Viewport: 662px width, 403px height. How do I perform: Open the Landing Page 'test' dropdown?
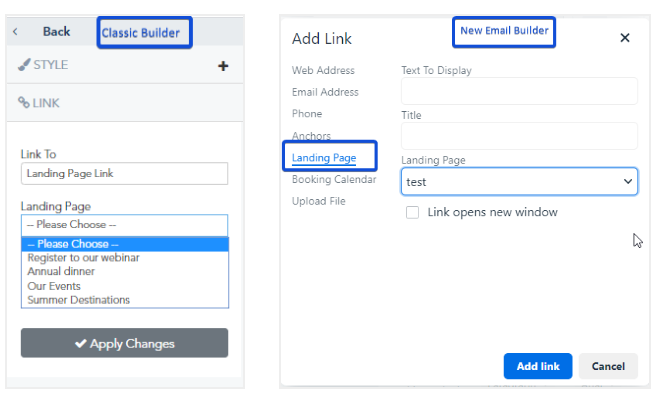tap(519, 182)
